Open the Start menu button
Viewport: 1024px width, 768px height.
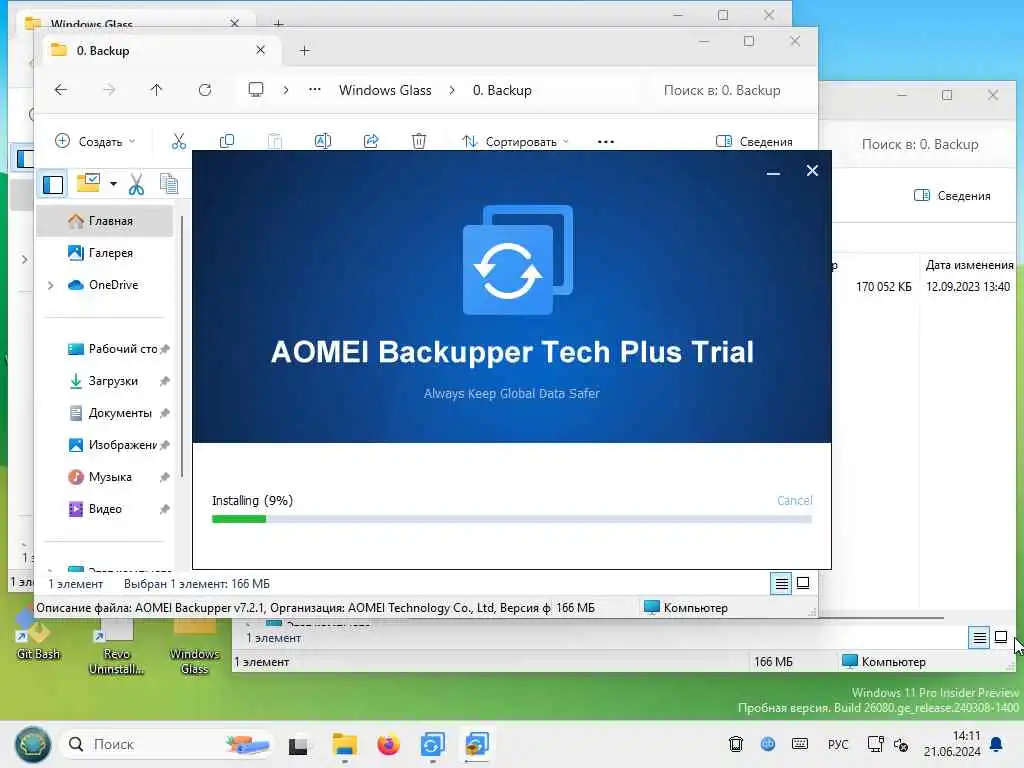(33, 744)
